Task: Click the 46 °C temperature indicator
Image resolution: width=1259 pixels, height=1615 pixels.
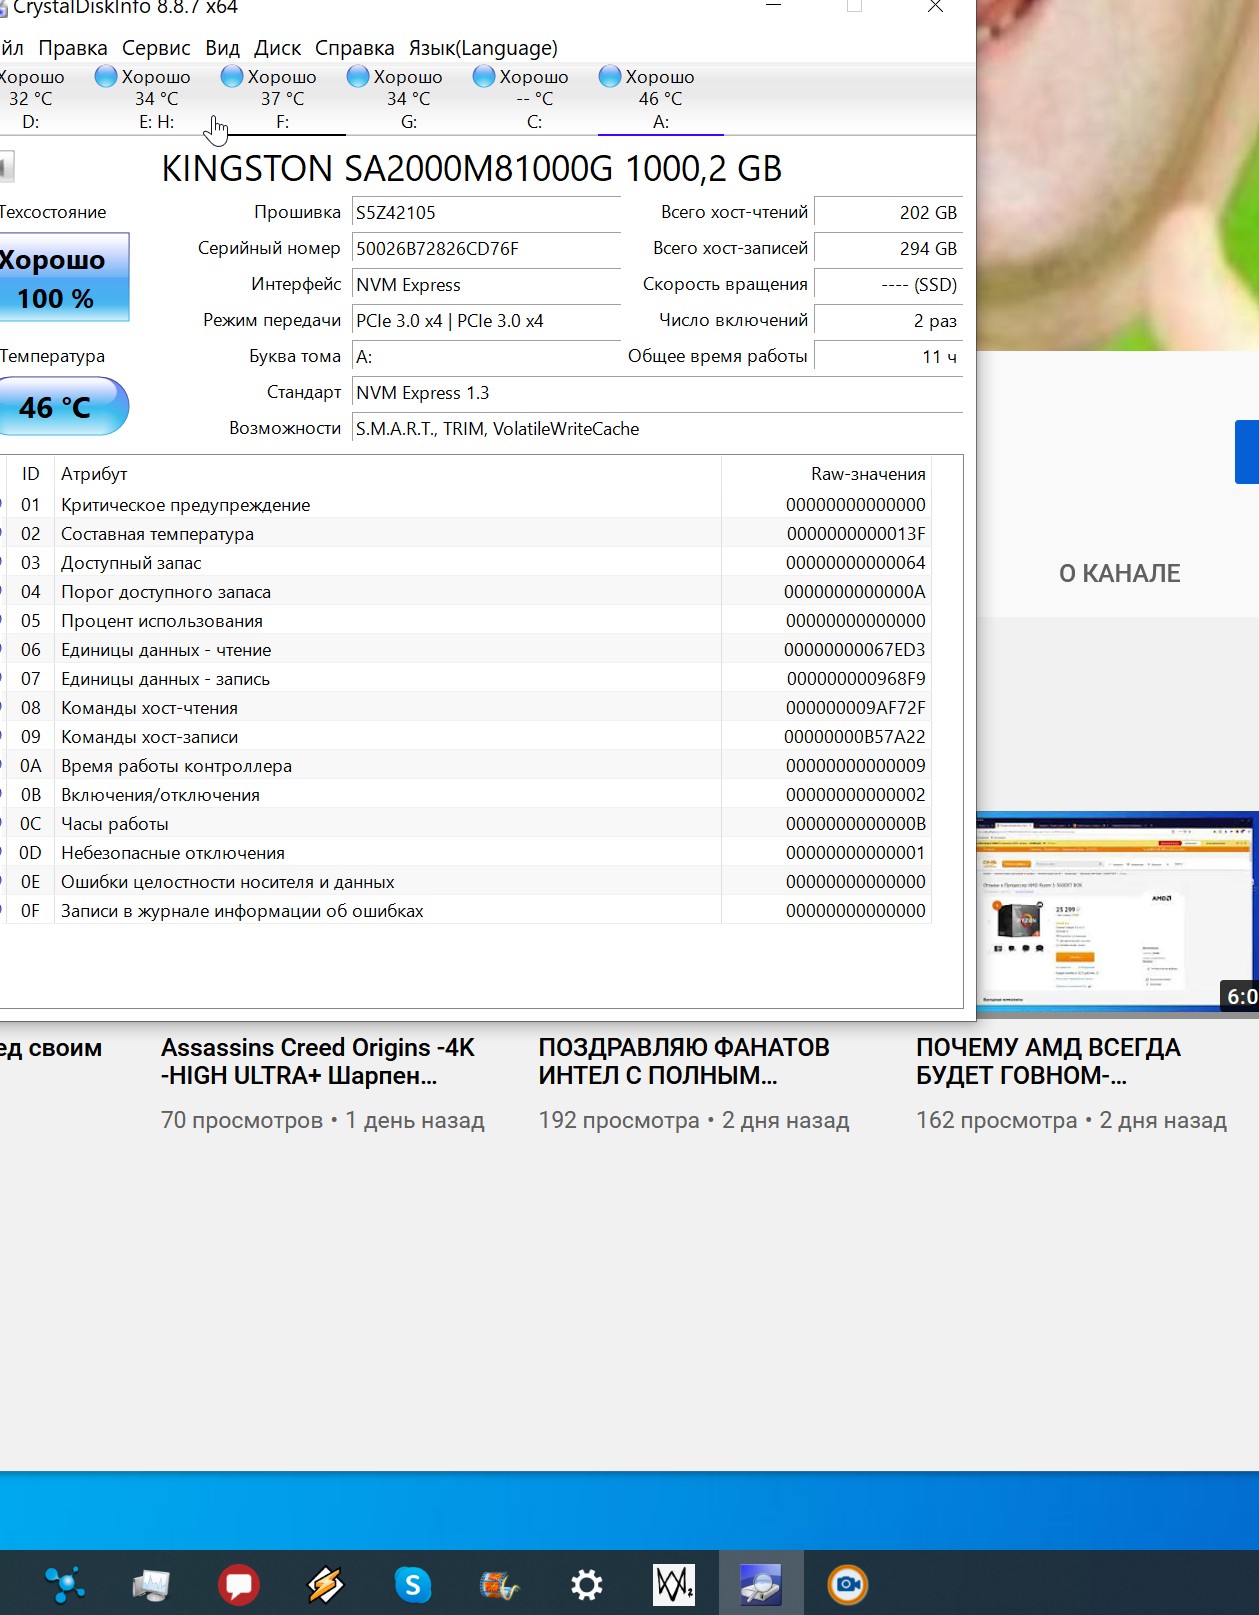Action: point(60,407)
